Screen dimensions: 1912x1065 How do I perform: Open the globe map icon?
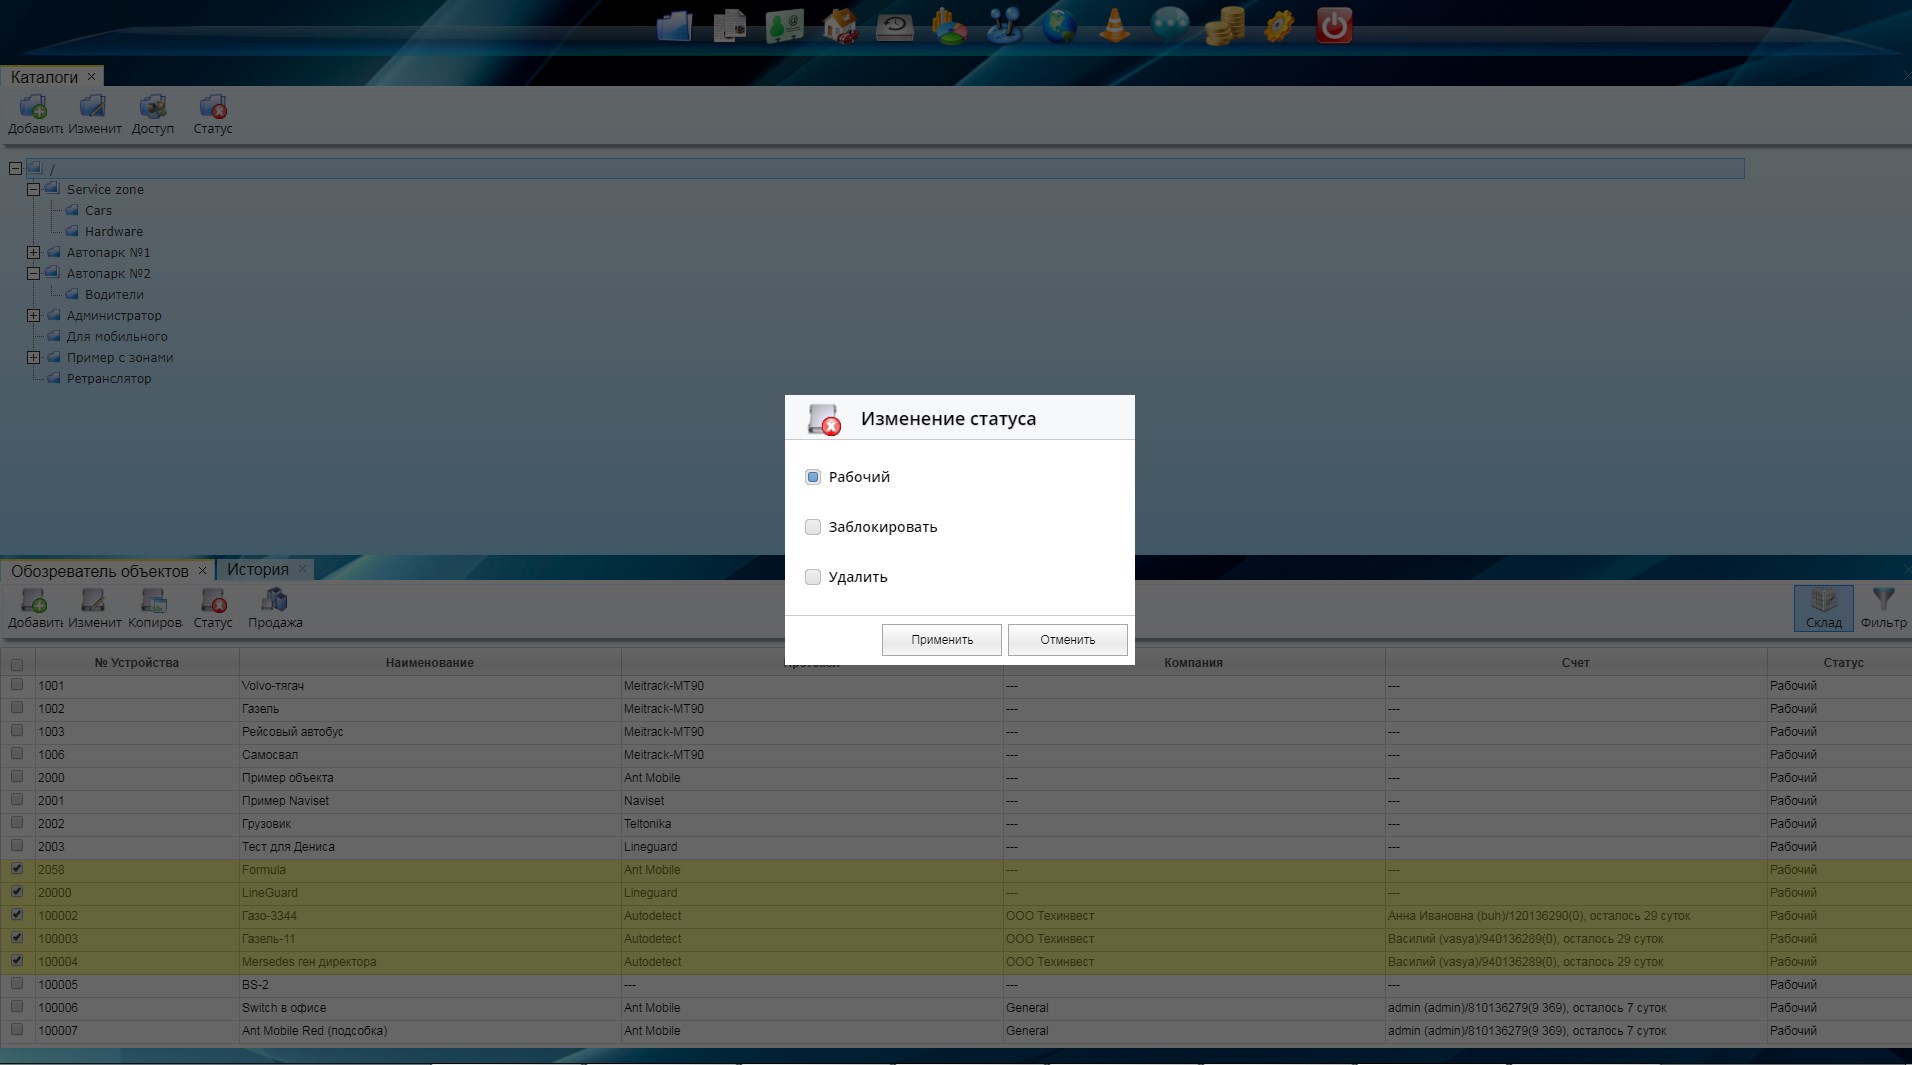[x=1059, y=26]
